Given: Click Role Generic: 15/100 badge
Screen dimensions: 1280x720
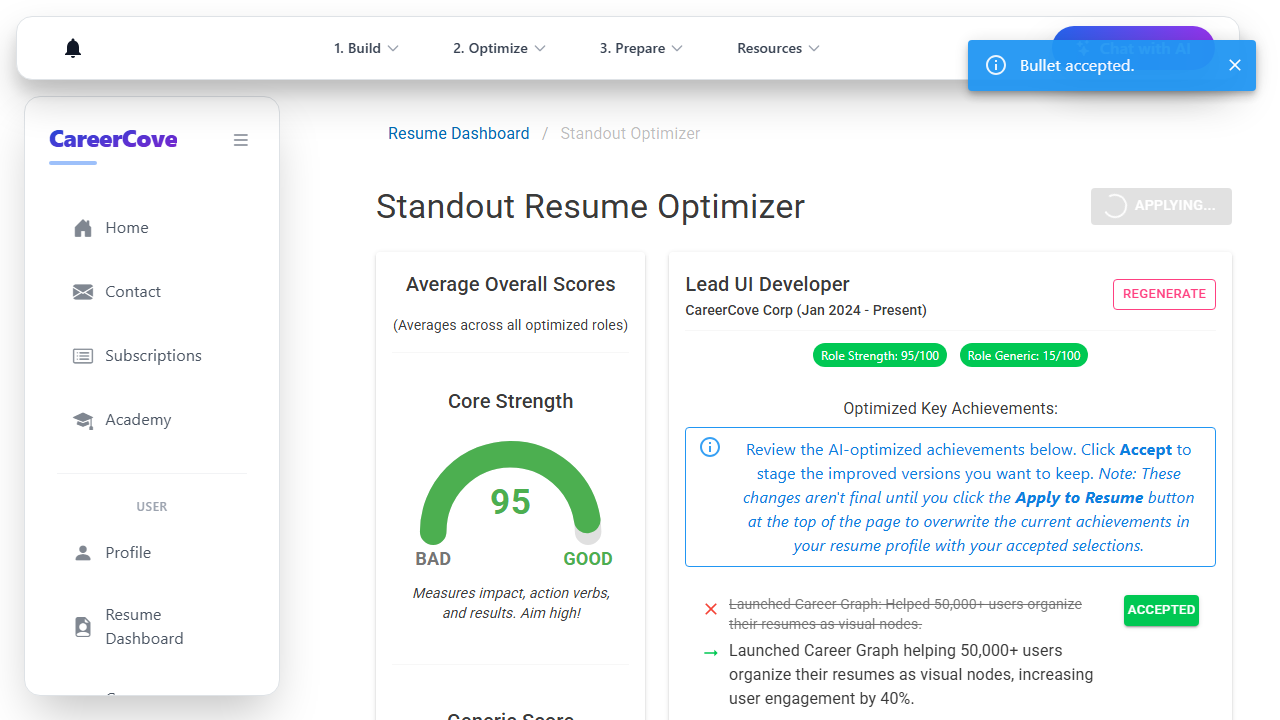Looking at the screenshot, I should click(1024, 355).
